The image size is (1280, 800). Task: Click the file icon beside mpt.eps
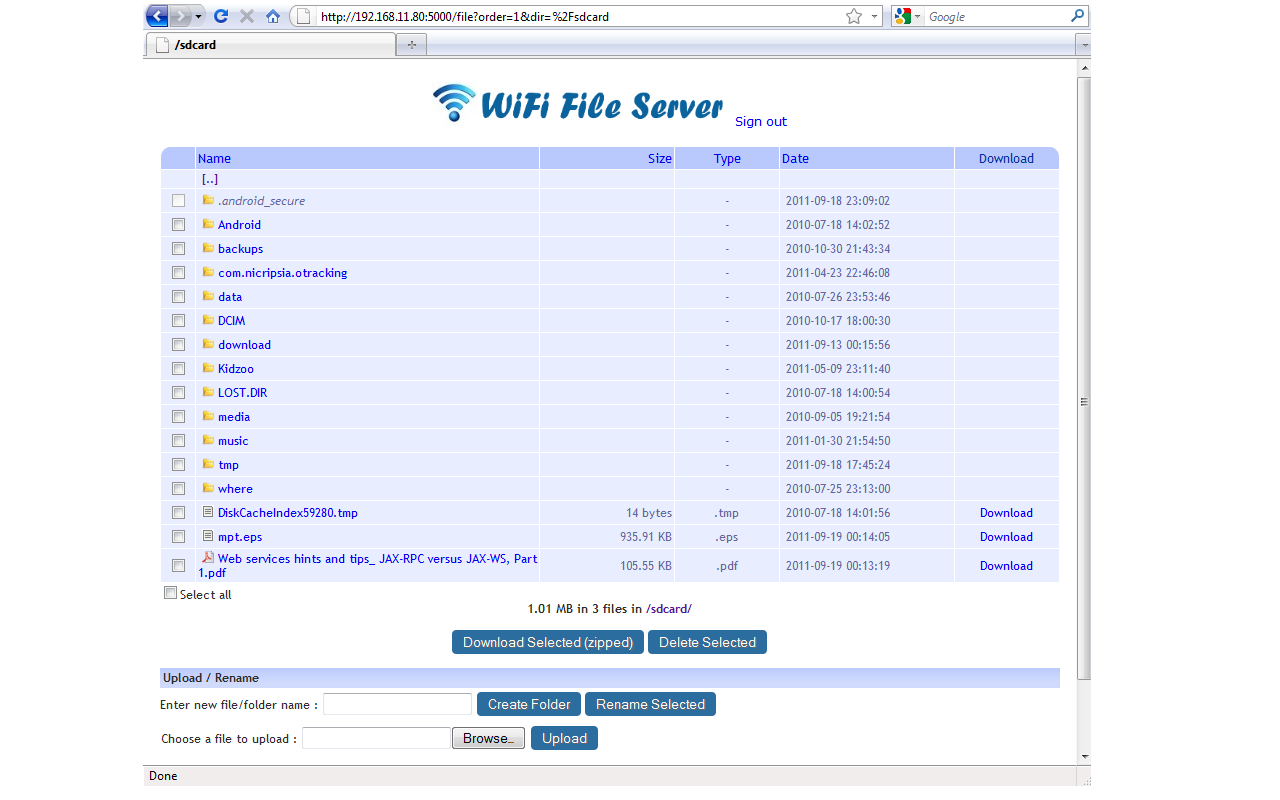[x=208, y=536]
